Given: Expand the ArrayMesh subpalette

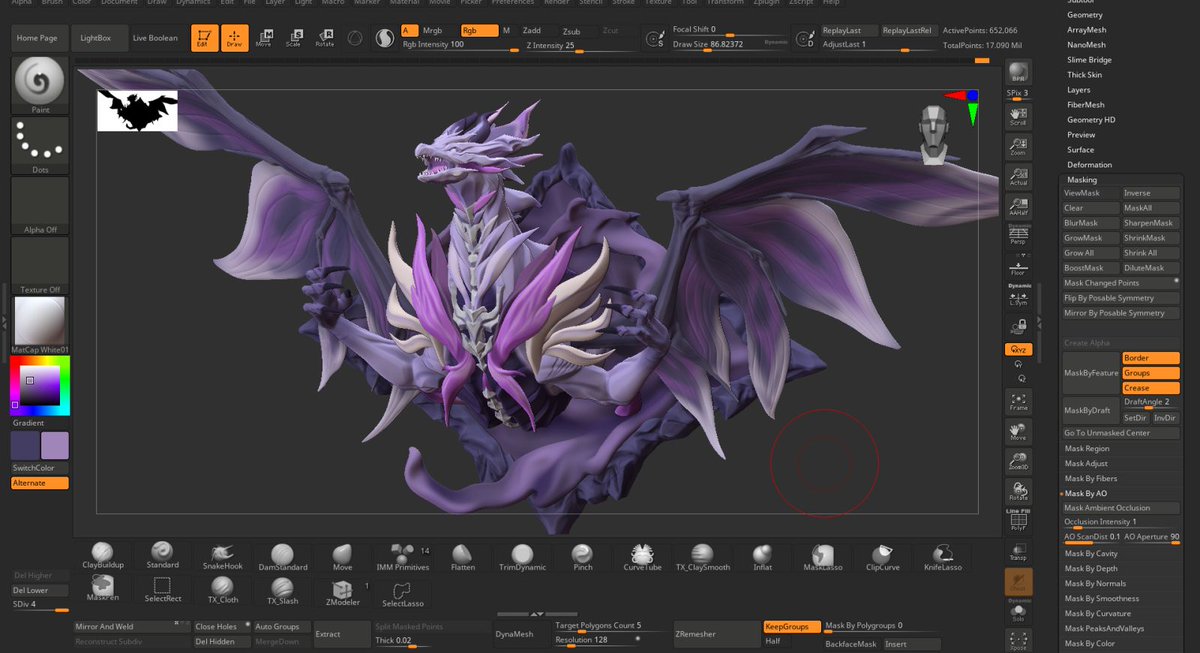Looking at the screenshot, I should 1087,30.
